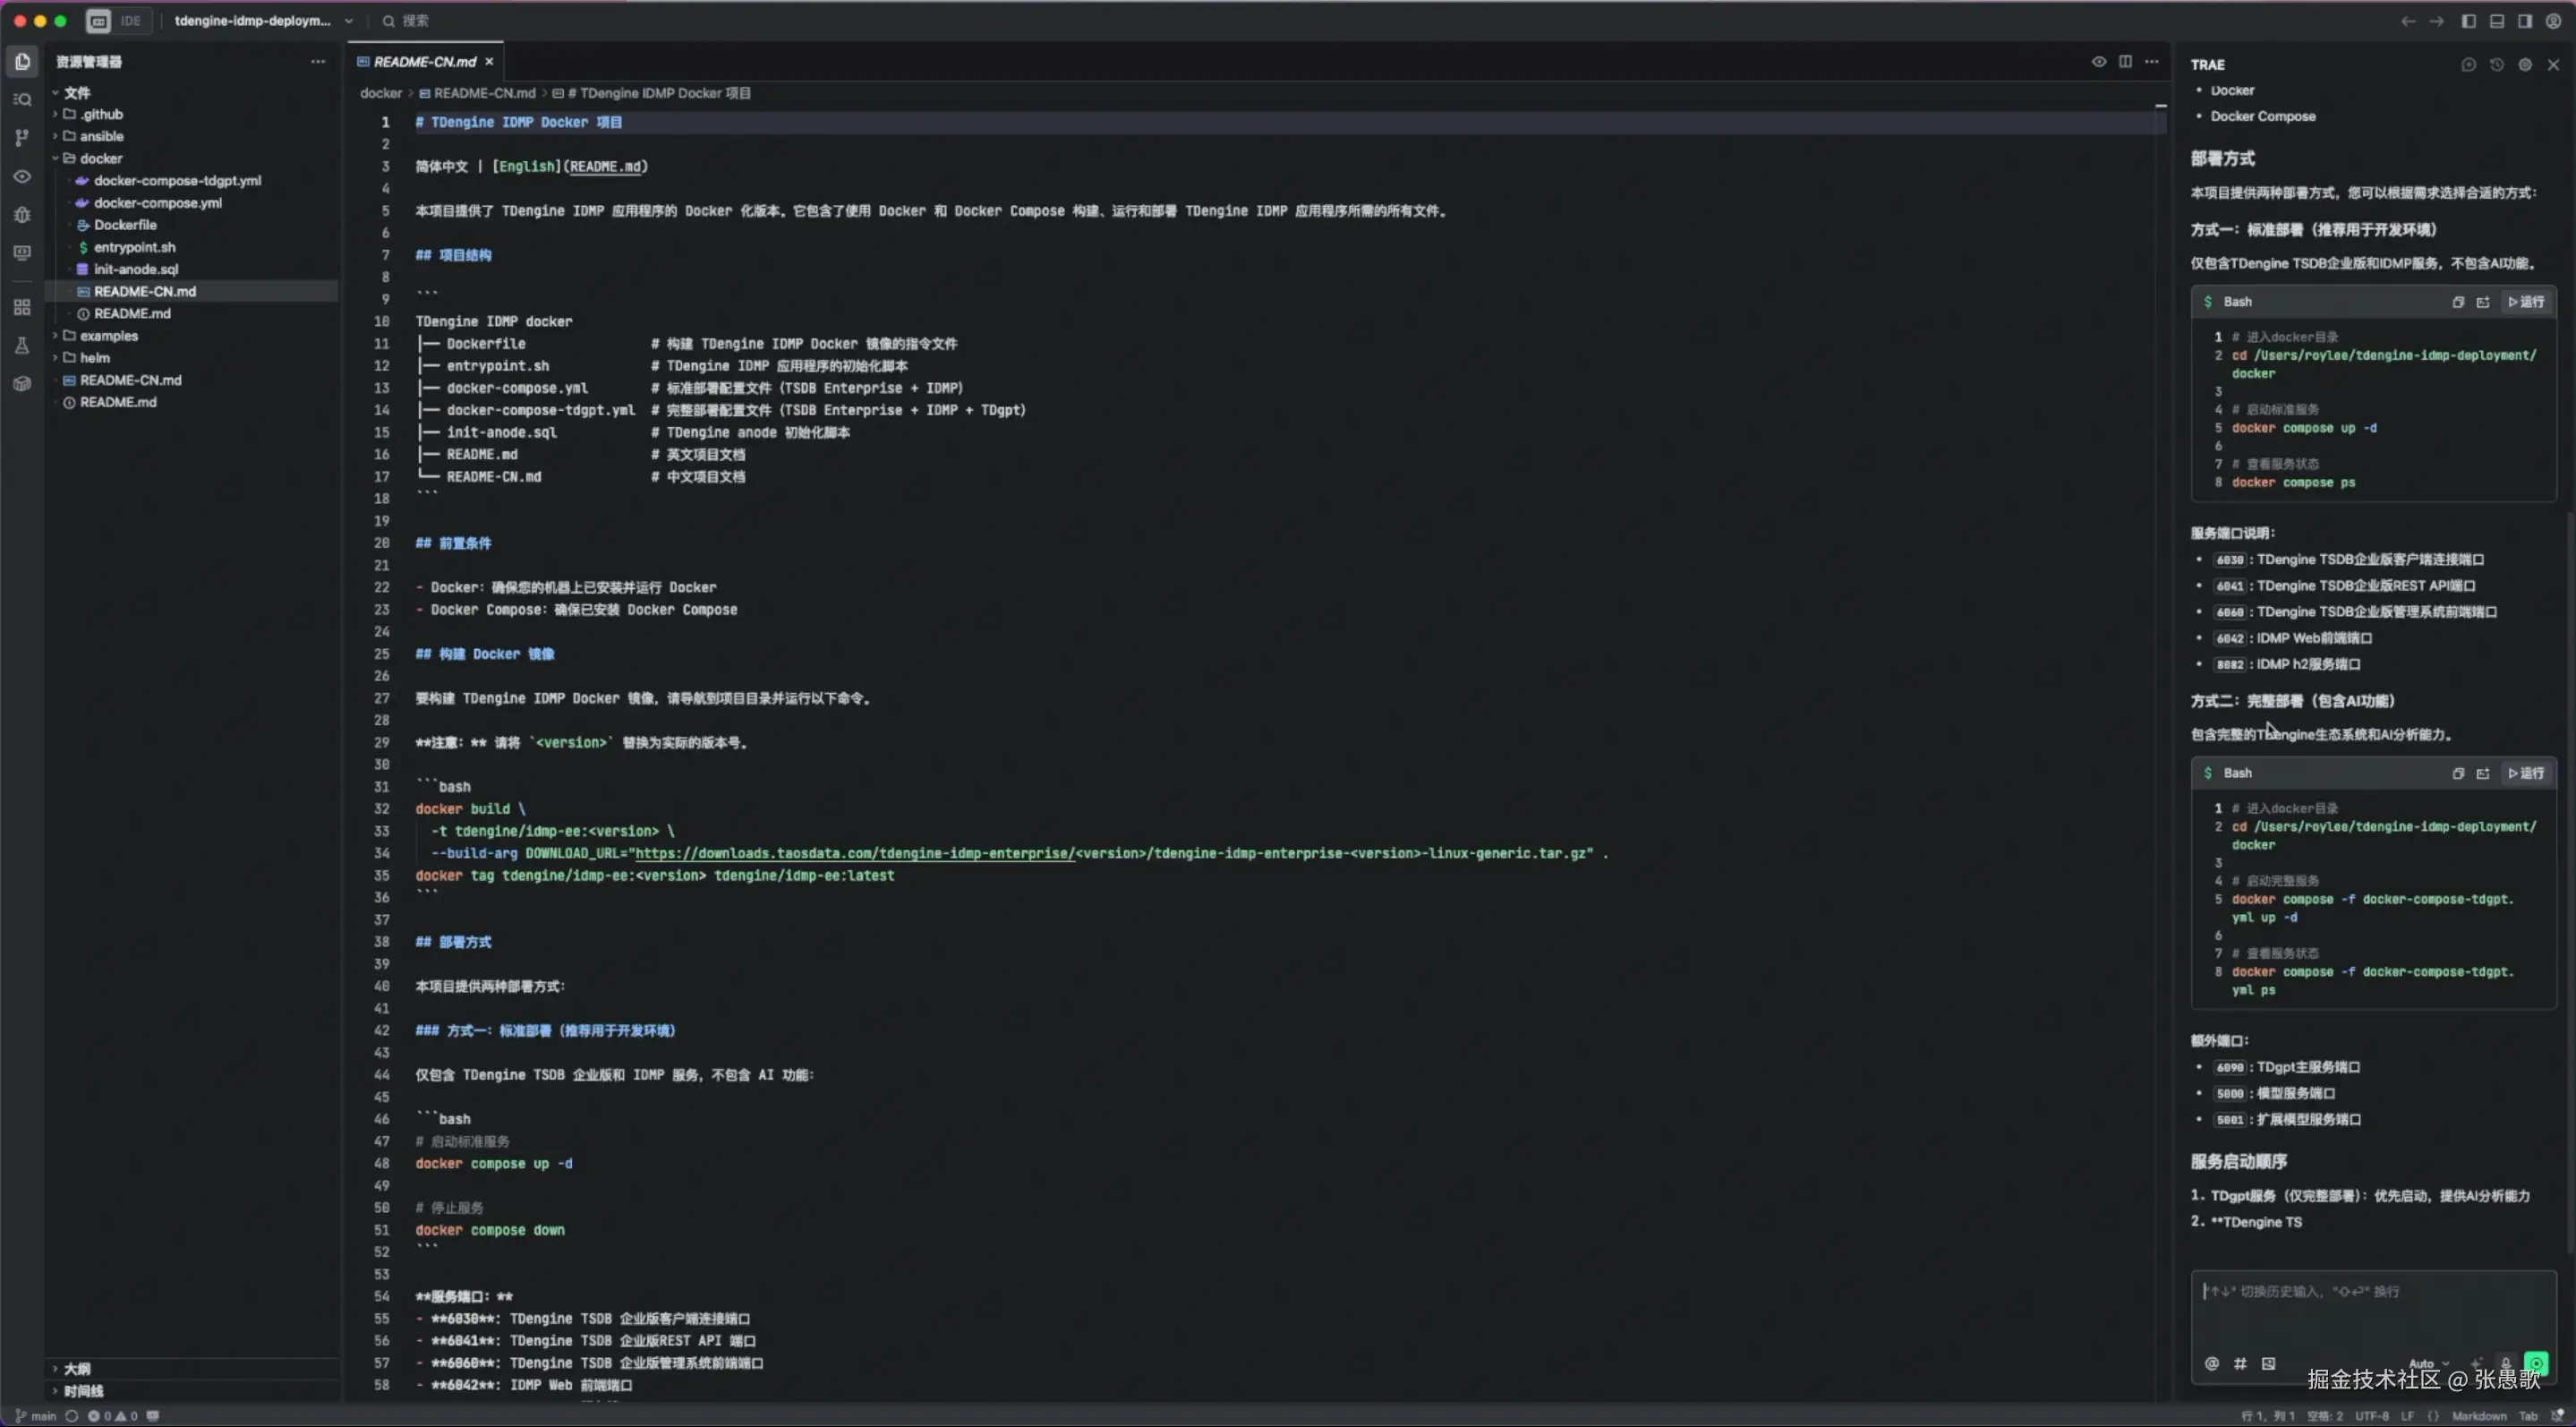Open TRAE panel settings gear

pos(2525,65)
